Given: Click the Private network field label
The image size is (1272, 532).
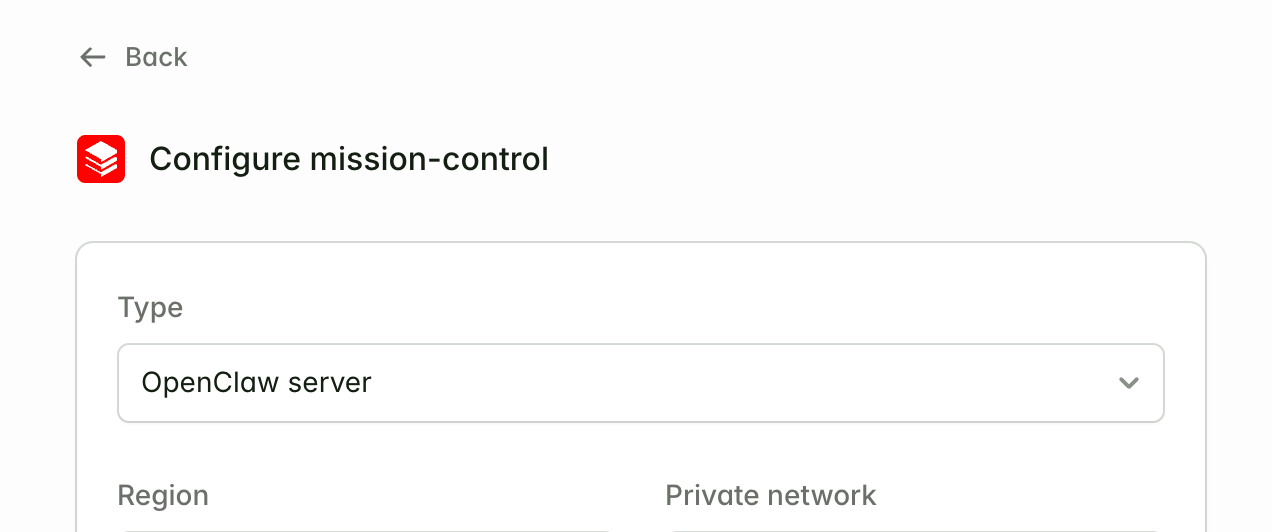Looking at the screenshot, I should pyautogui.click(x=770, y=495).
